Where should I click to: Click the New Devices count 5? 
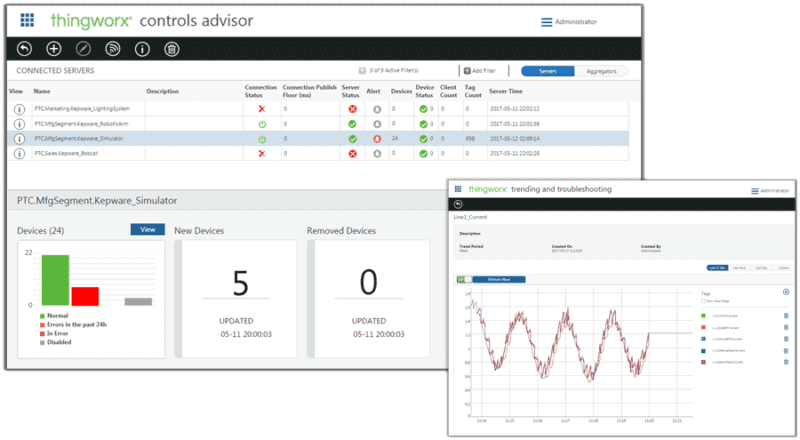click(240, 283)
